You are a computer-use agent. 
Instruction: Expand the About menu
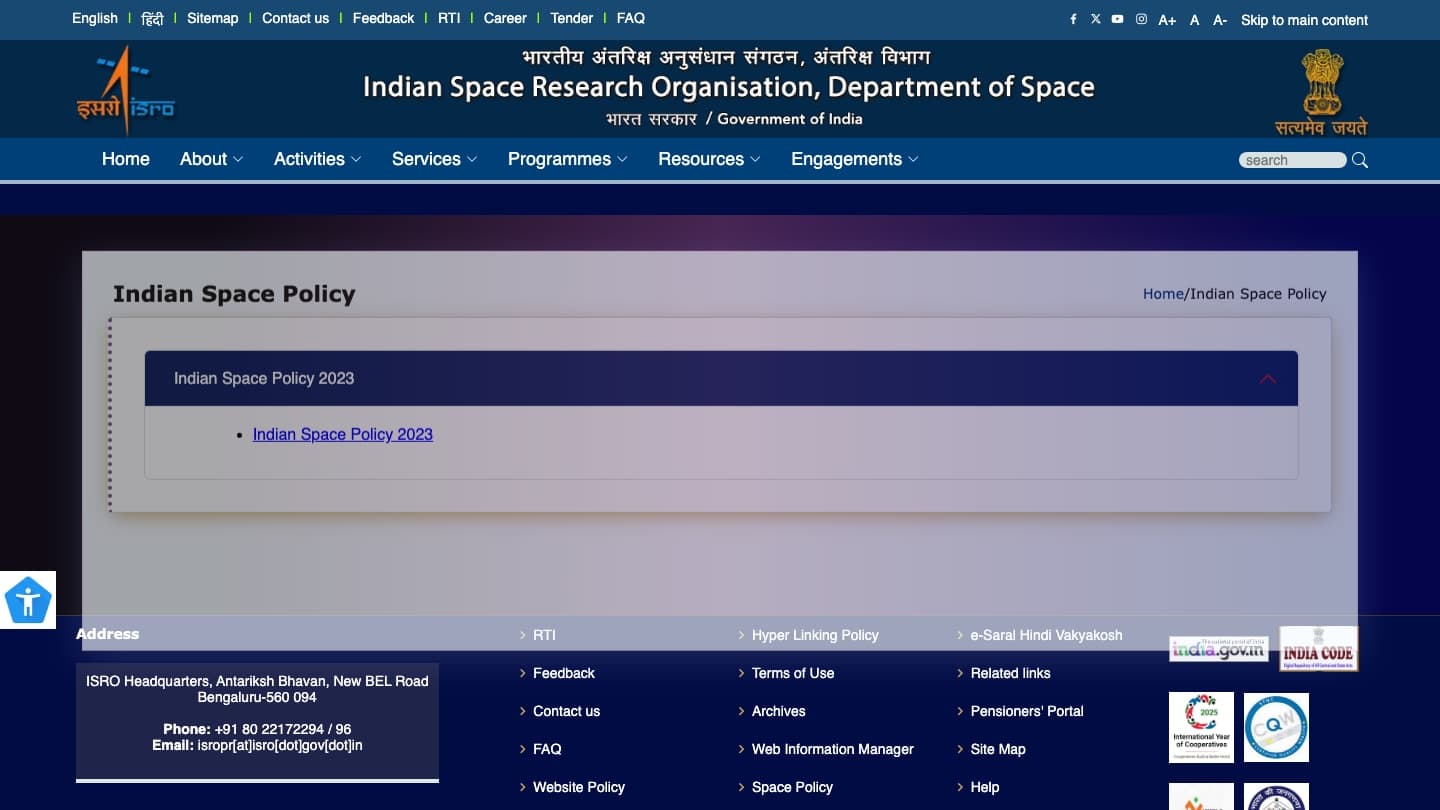click(211, 159)
